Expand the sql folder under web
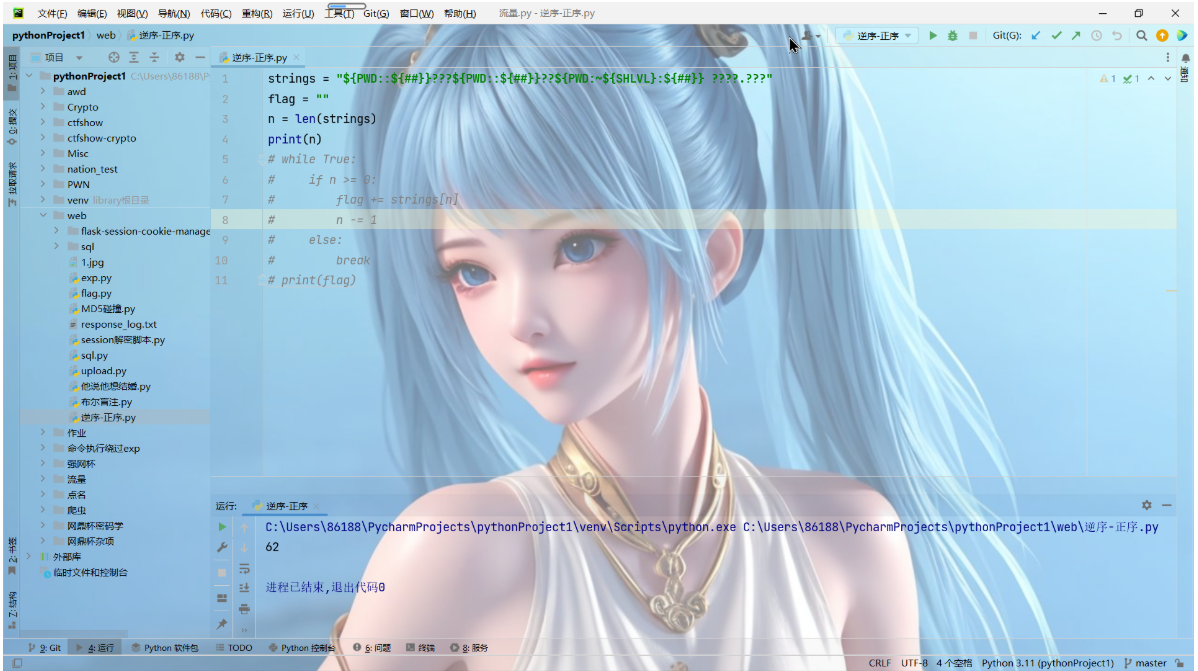This screenshot has height=671, width=1198. [57, 246]
